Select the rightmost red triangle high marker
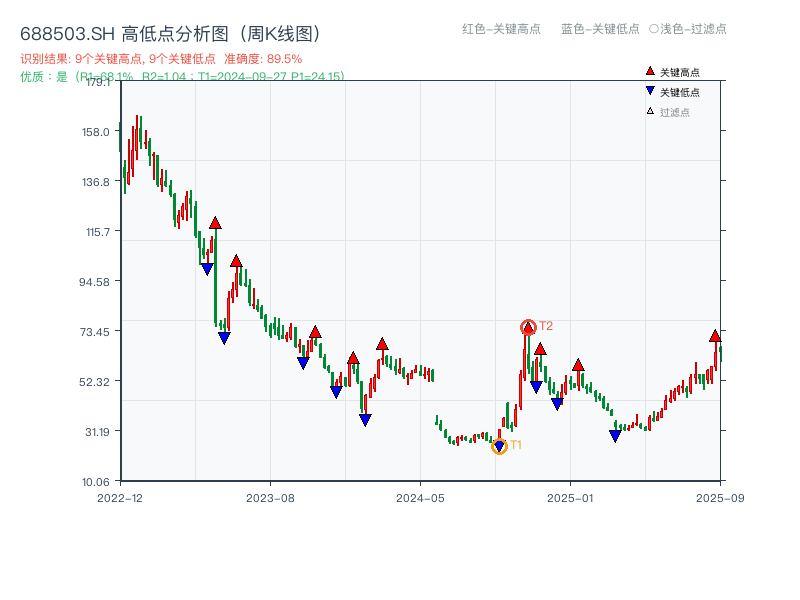Screen dimensions: 800x600 tap(715, 336)
